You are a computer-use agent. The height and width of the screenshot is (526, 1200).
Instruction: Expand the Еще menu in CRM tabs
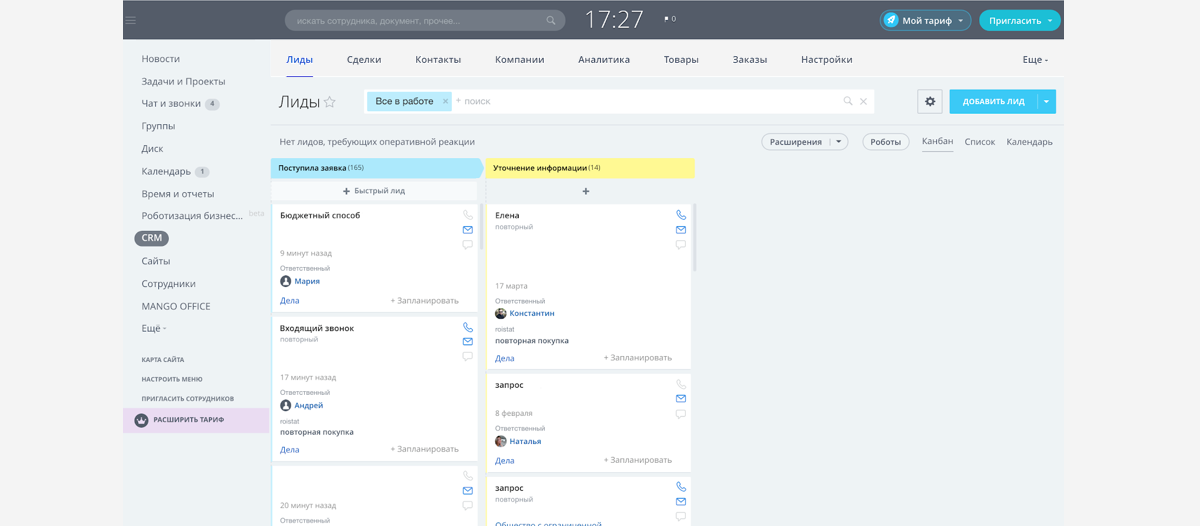pos(1035,60)
